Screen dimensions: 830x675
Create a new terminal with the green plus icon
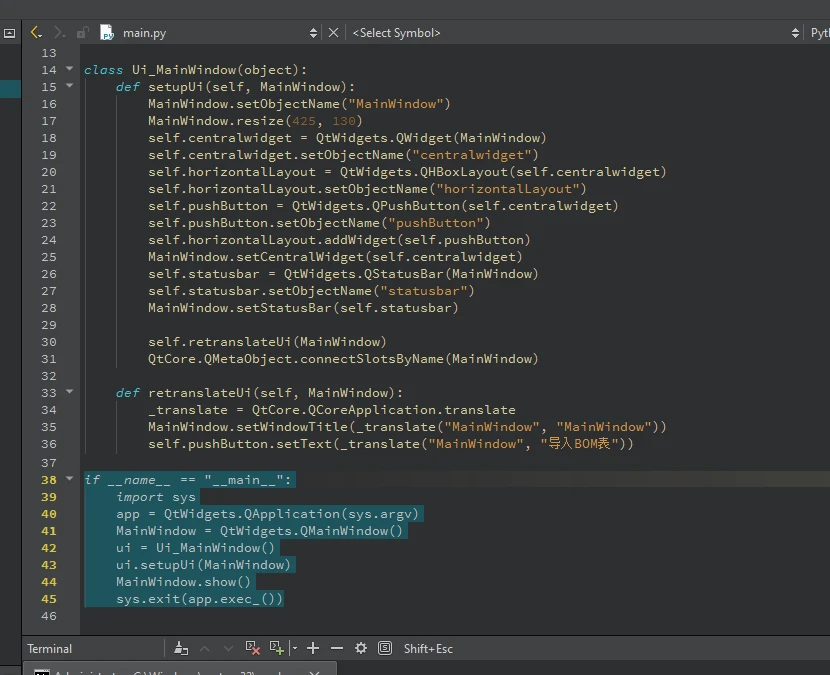point(276,648)
